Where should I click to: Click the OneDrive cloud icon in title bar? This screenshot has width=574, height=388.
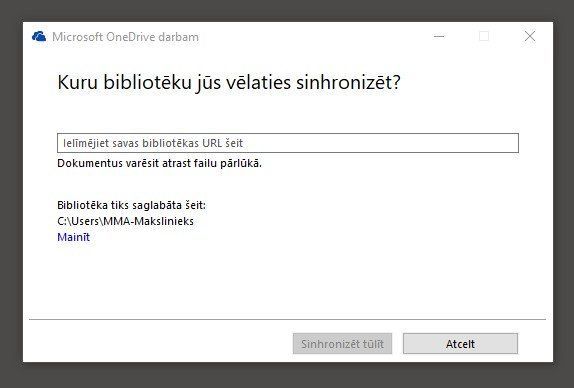[x=39, y=37]
